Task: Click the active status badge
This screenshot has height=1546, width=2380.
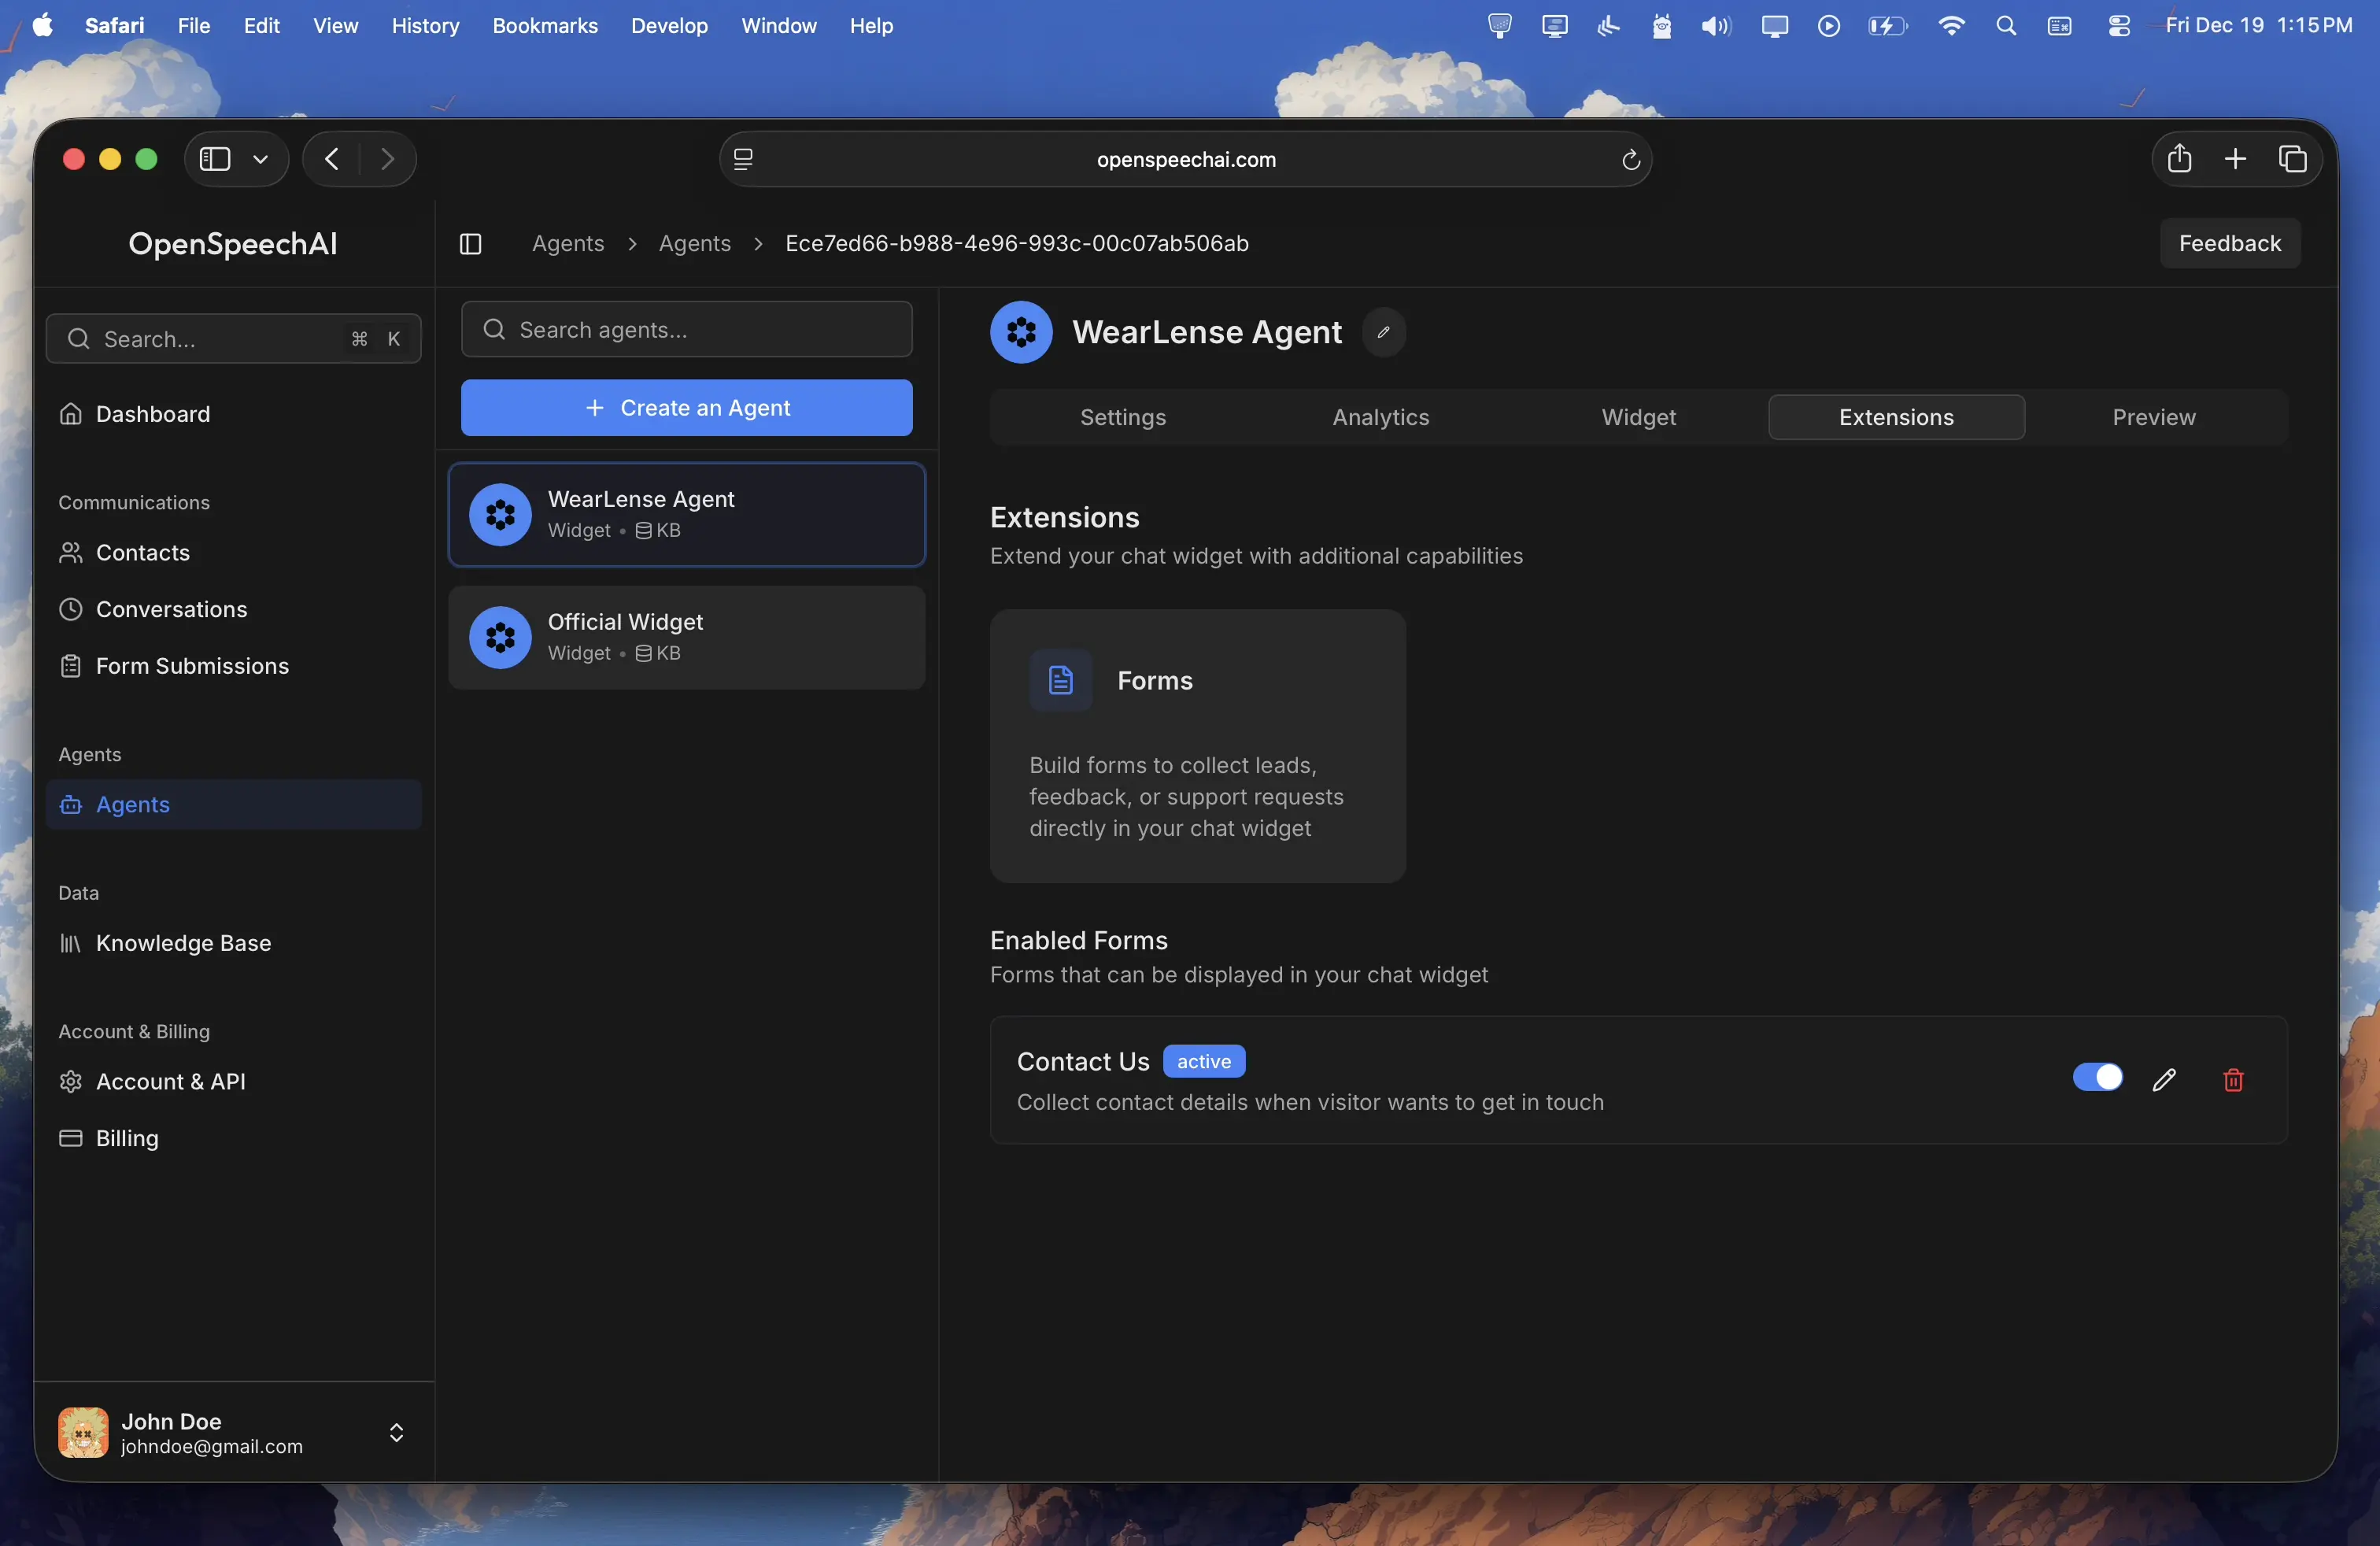Action: 1203,1061
